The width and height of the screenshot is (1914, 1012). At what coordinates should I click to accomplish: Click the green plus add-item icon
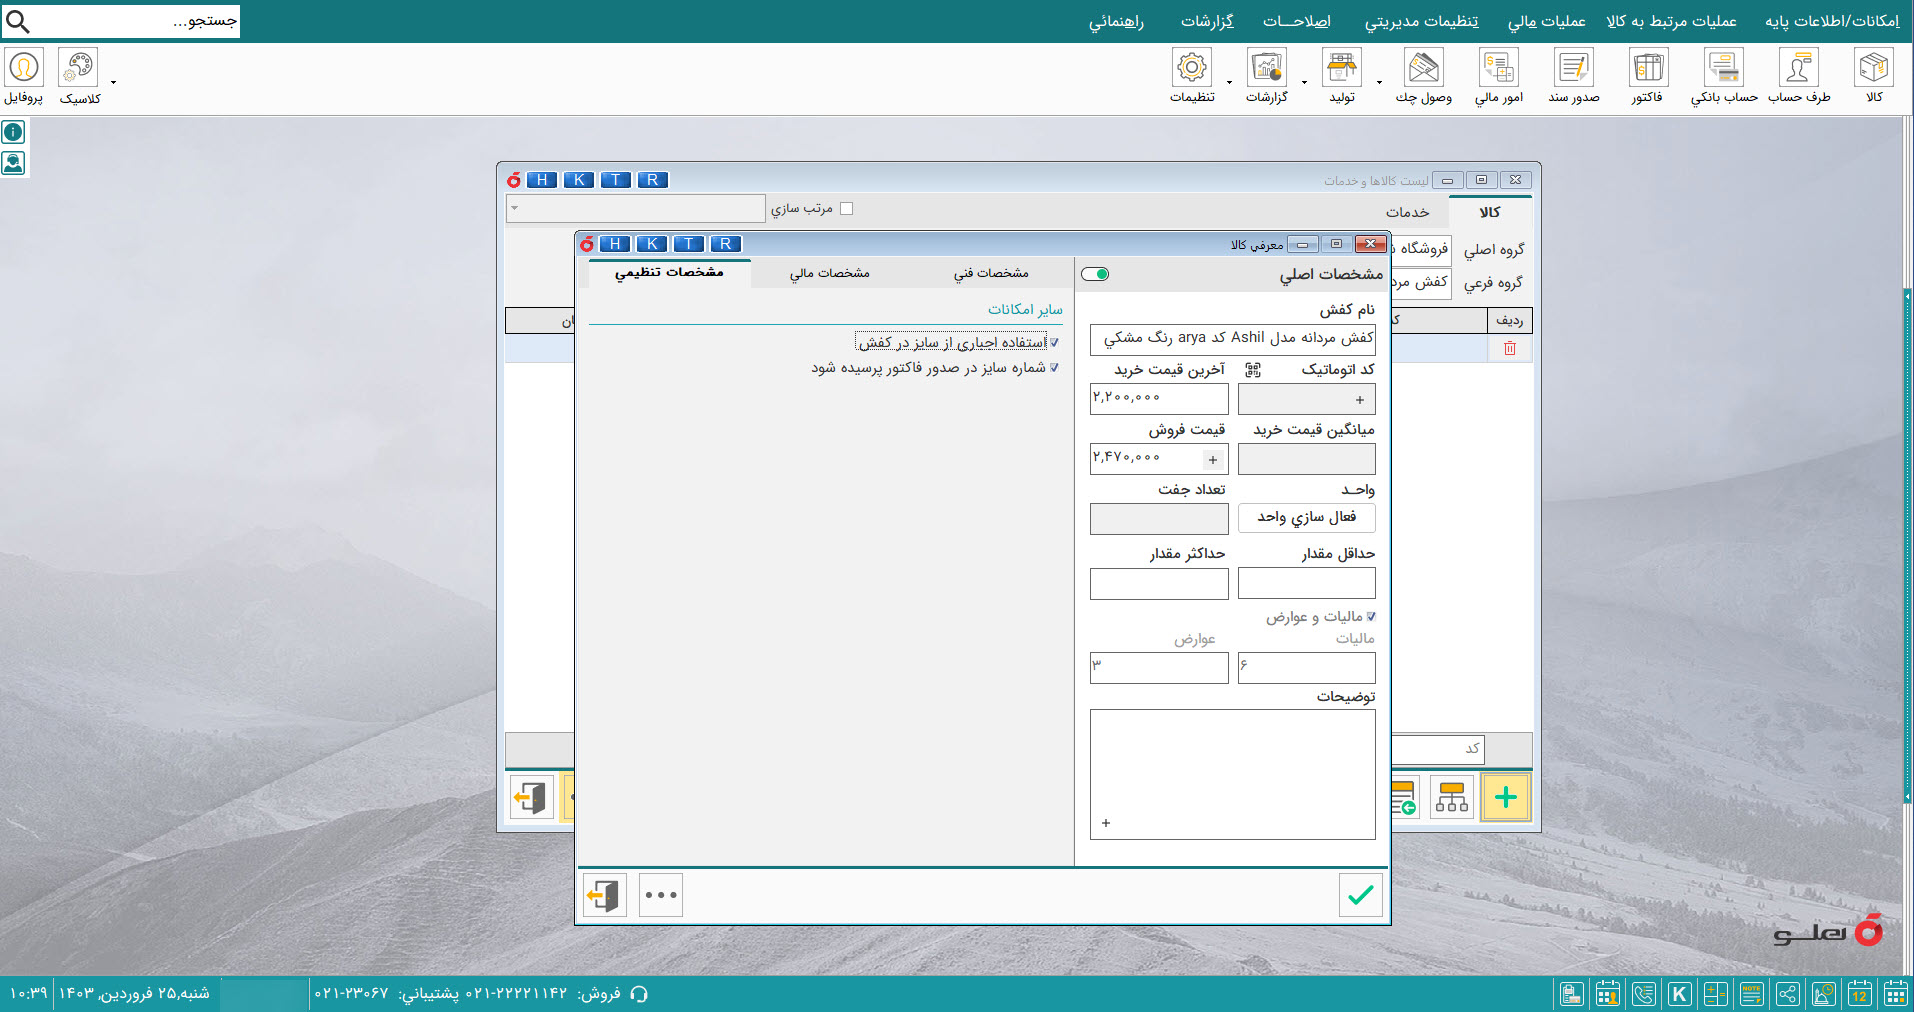1505,798
